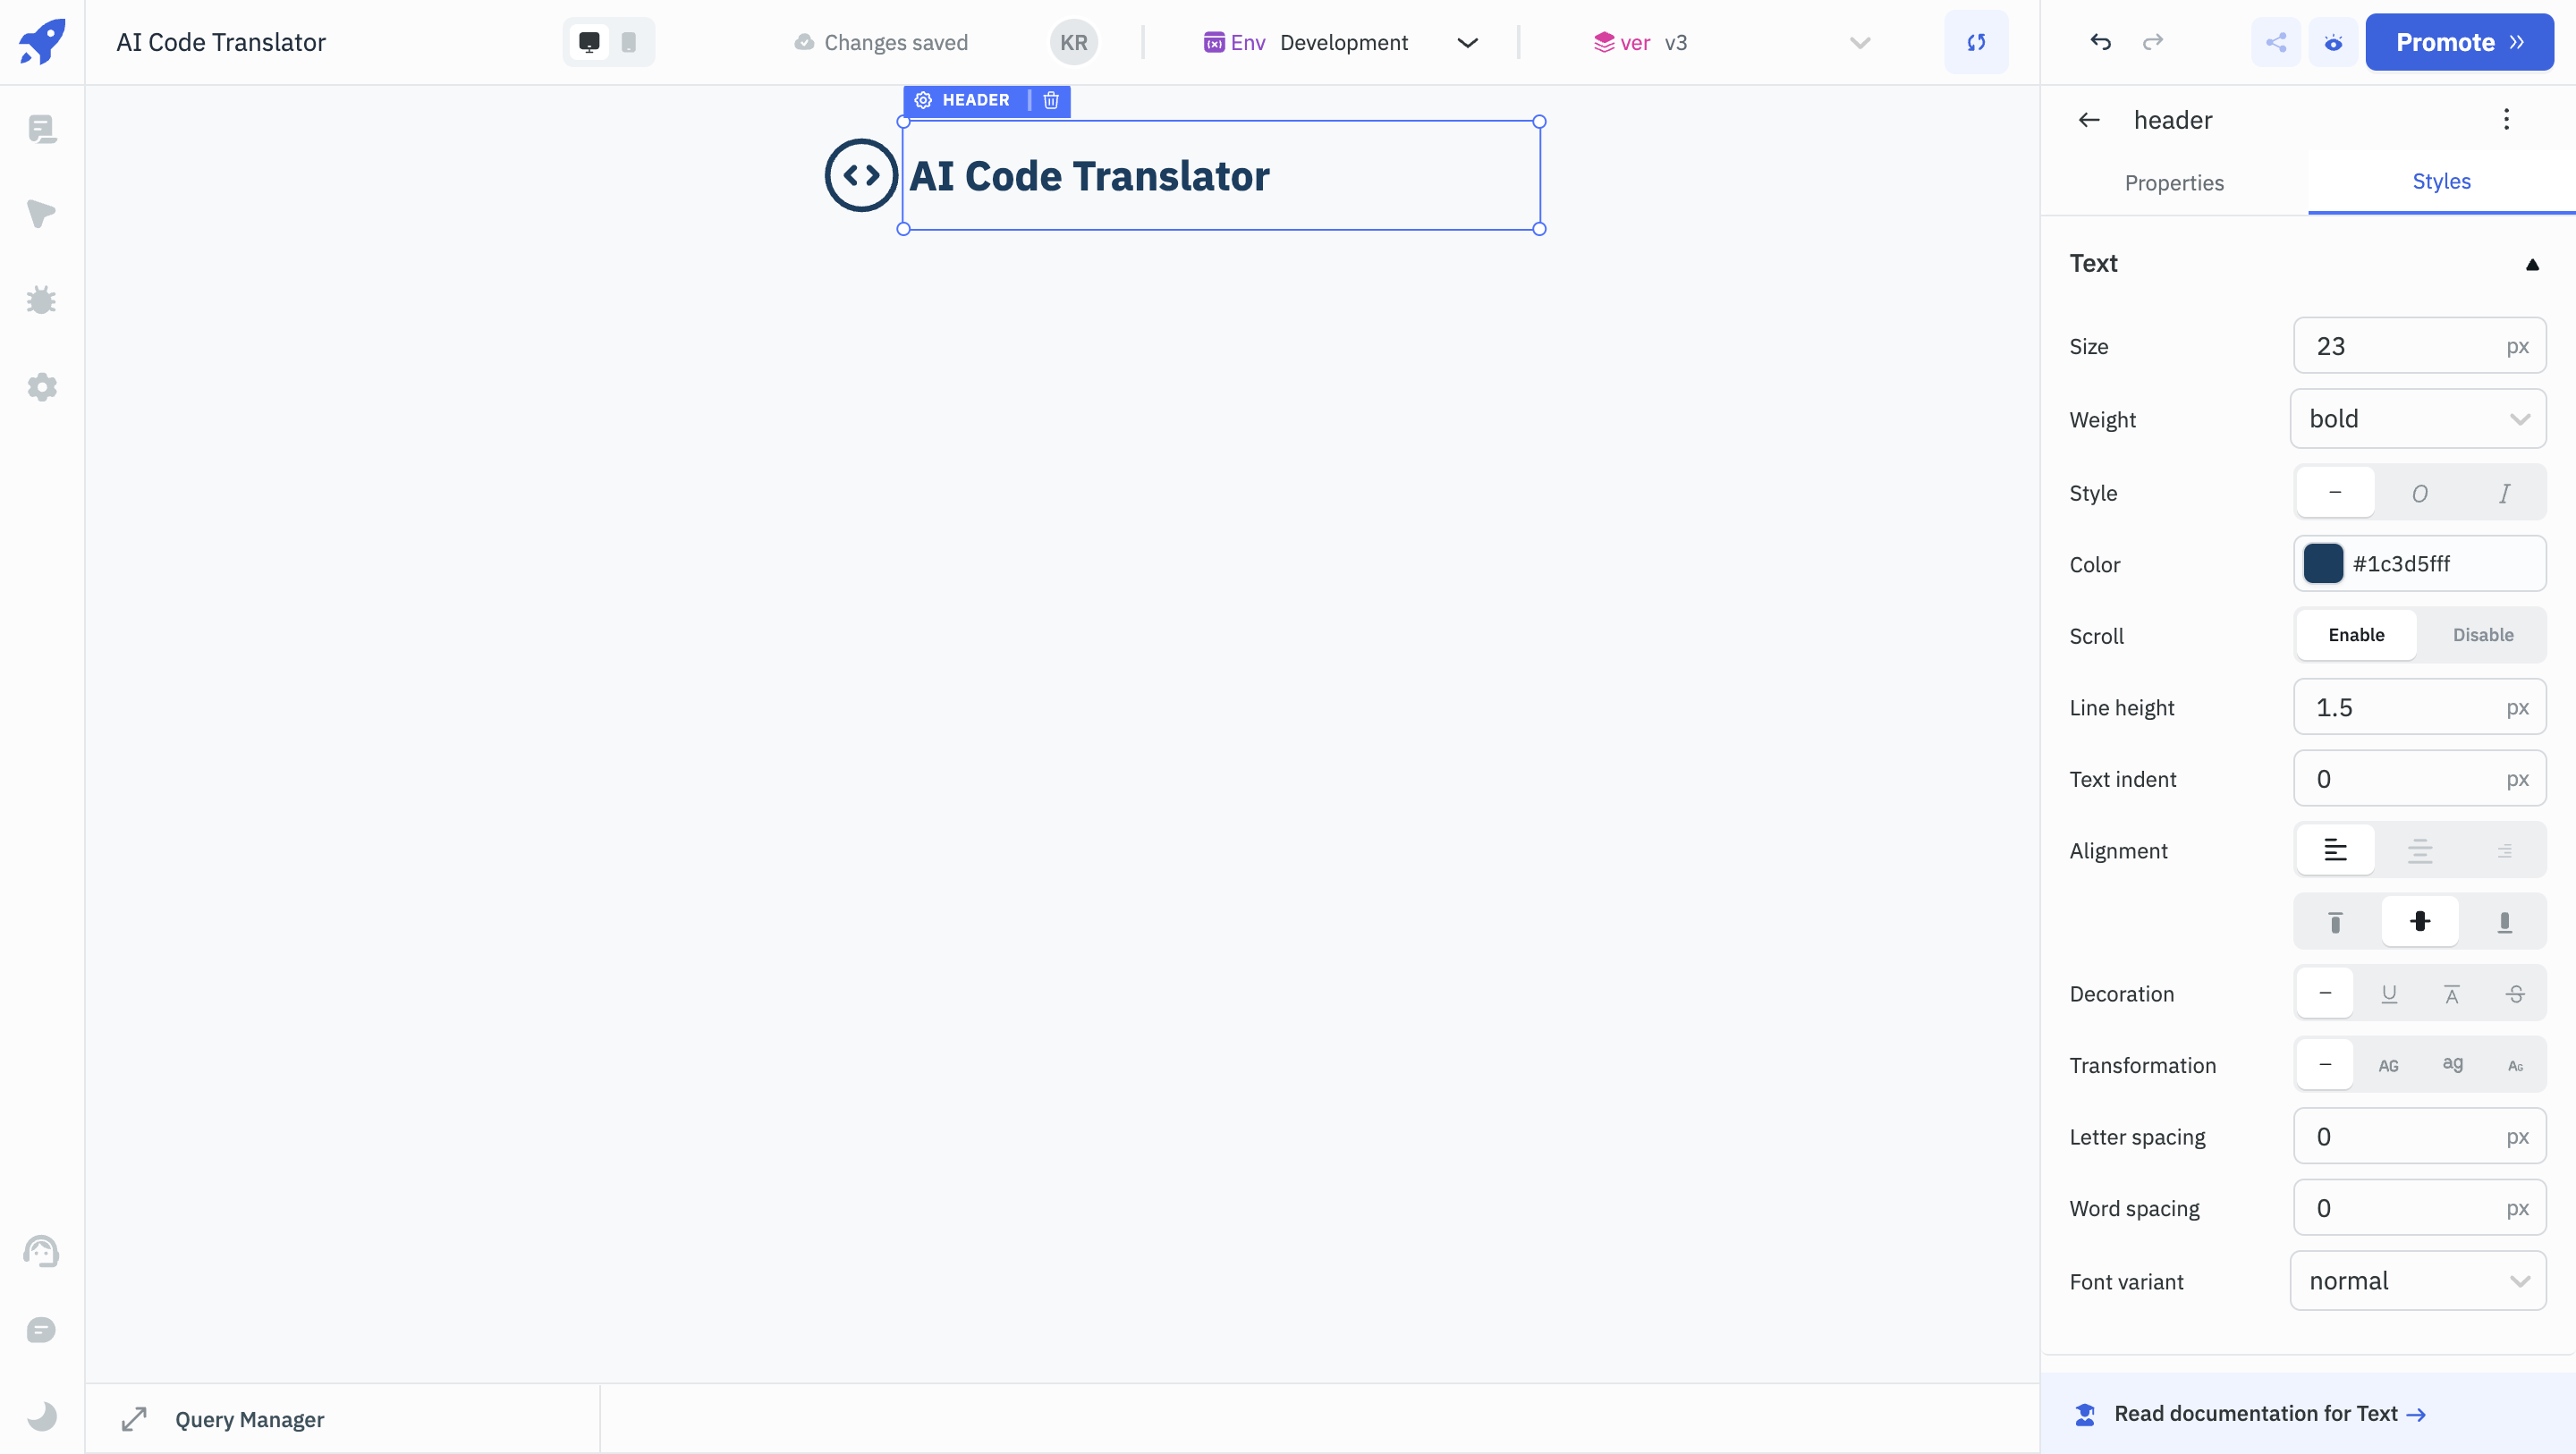The width and height of the screenshot is (2576, 1454).
Task: Open the Weight dropdown set to bold
Action: (2419, 418)
